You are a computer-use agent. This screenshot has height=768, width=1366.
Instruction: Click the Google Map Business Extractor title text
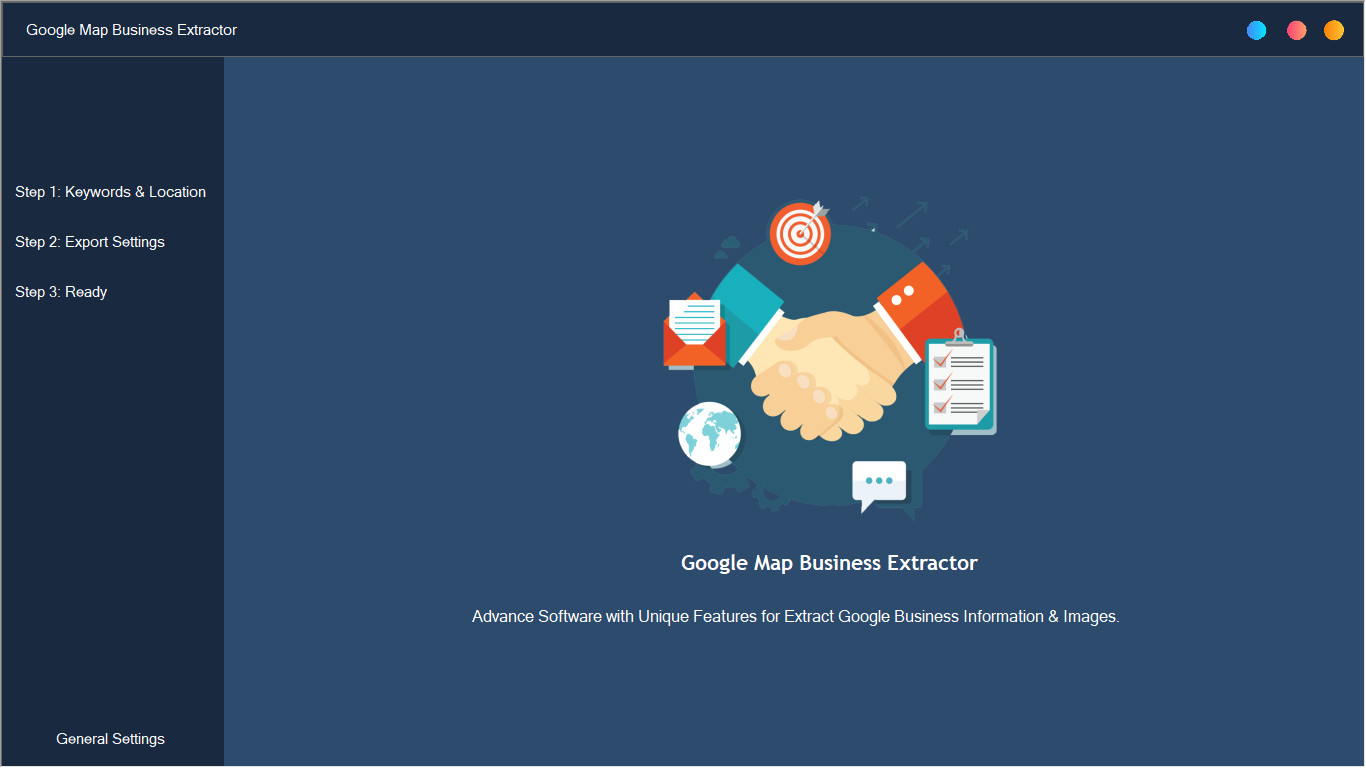[x=131, y=30]
